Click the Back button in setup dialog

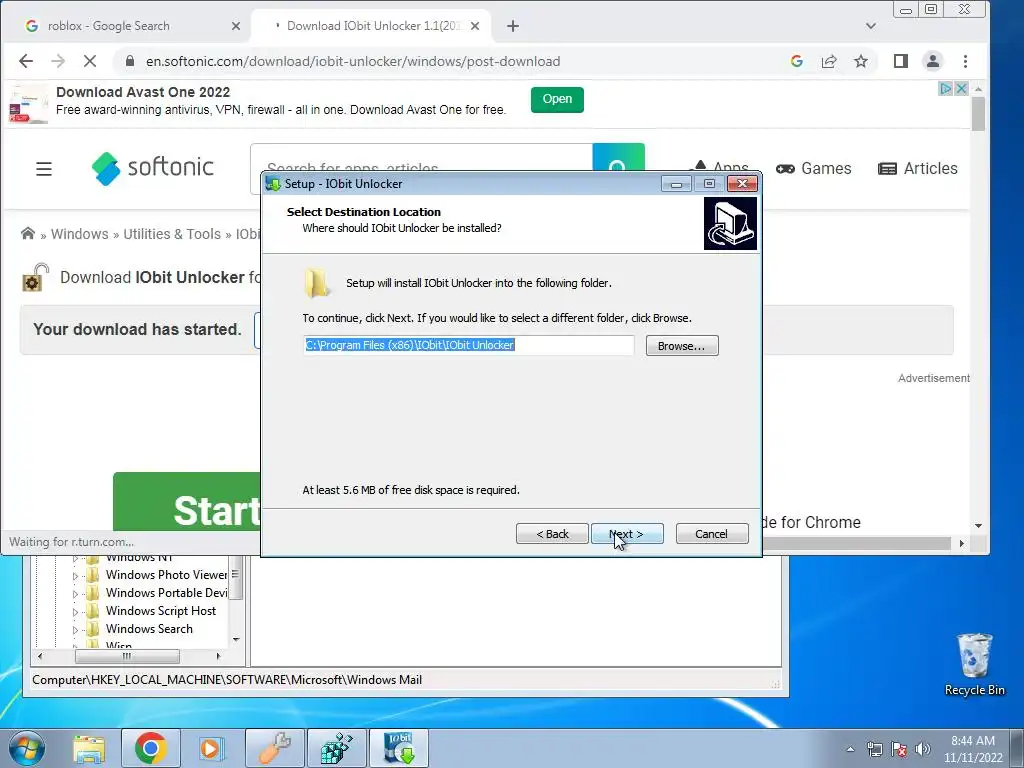point(552,534)
